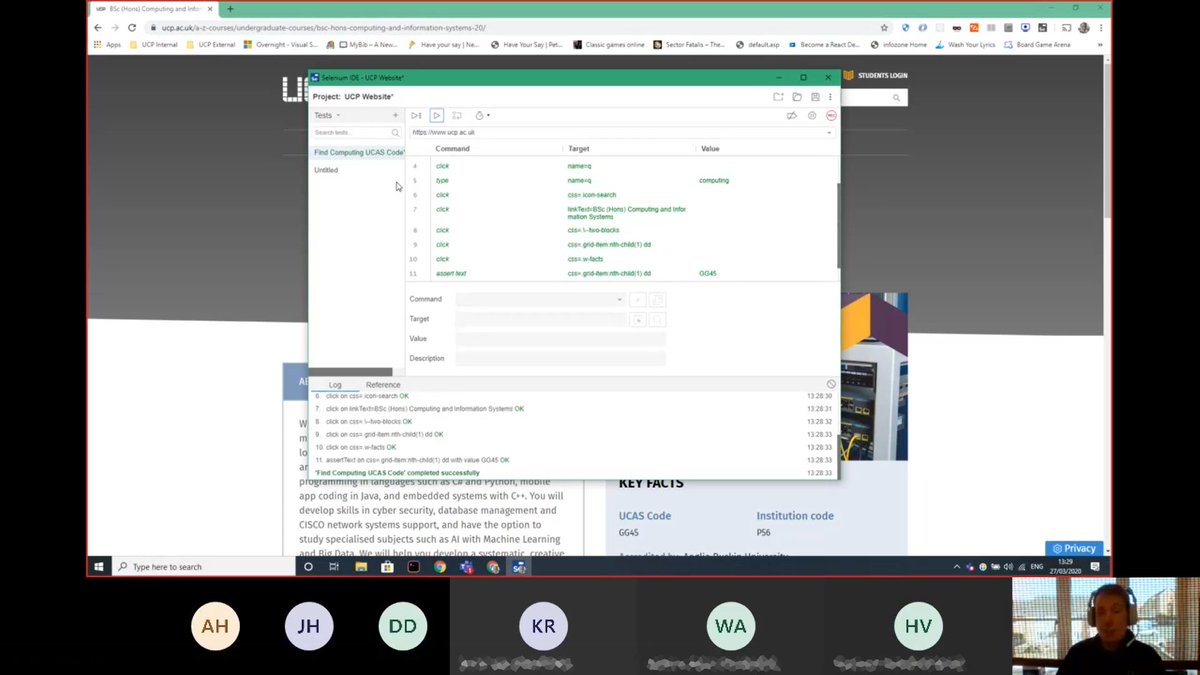Click the 'completed successfully' log line

[397, 473]
